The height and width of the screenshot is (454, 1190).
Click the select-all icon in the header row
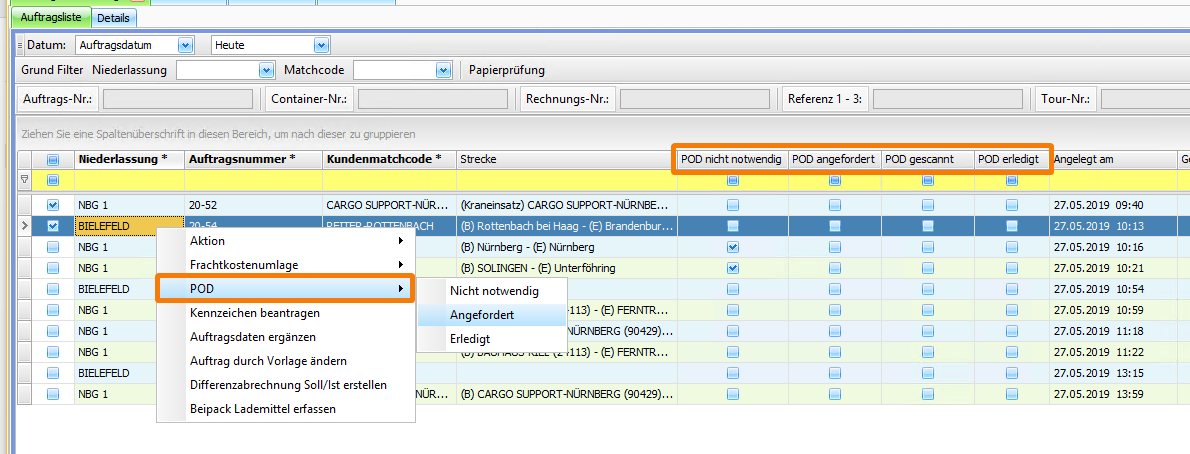click(53, 159)
